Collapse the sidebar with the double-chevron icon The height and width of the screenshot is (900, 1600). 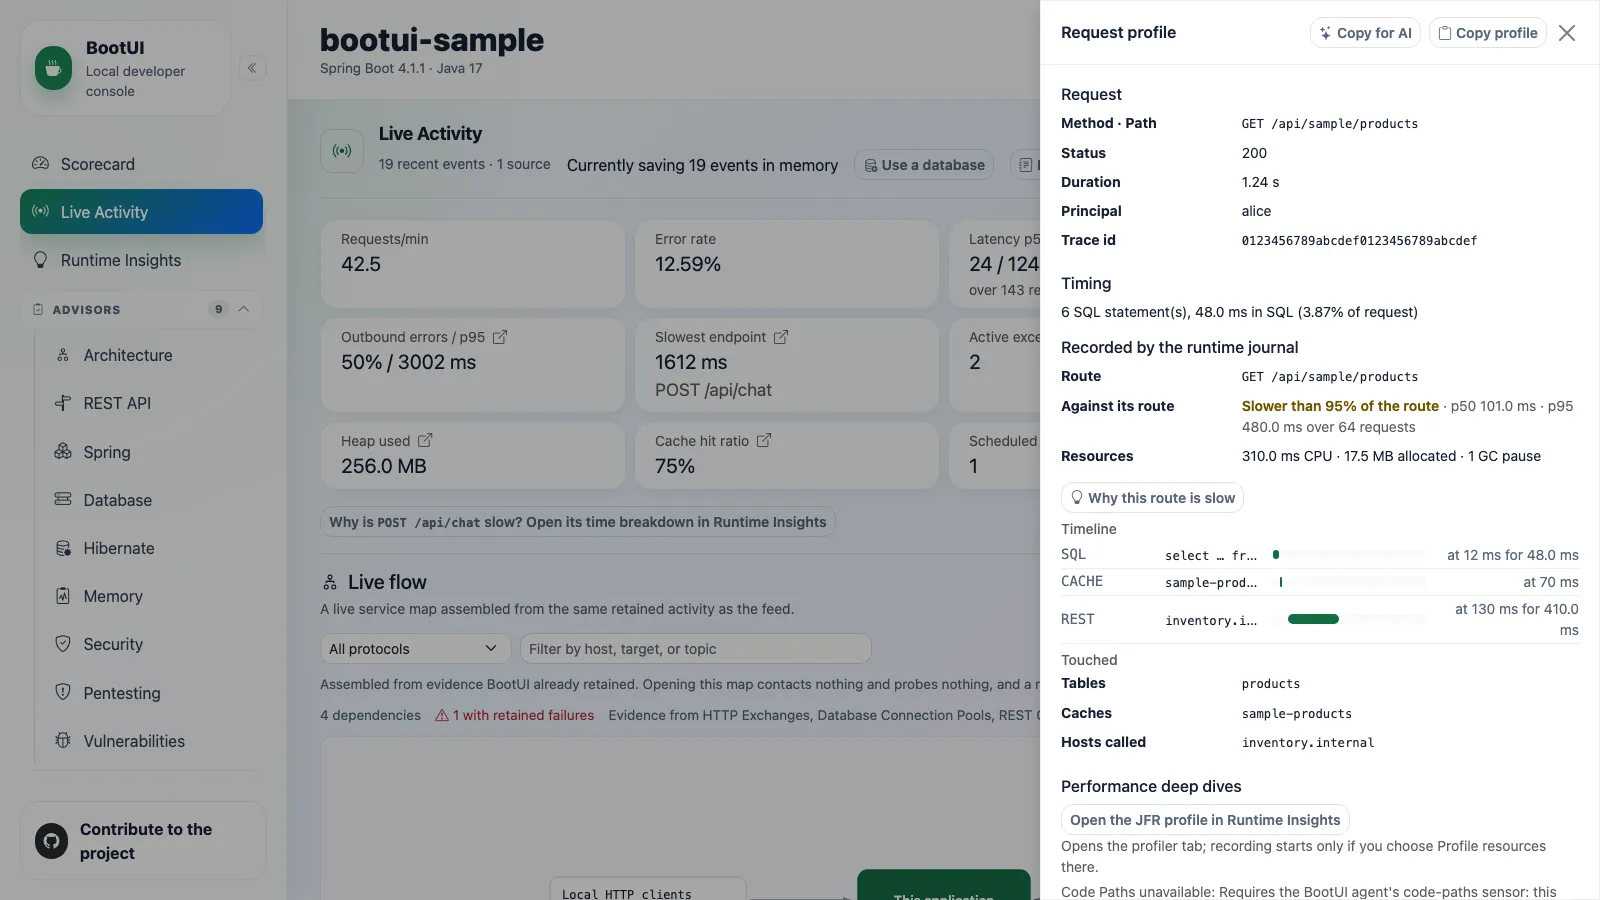point(252,68)
